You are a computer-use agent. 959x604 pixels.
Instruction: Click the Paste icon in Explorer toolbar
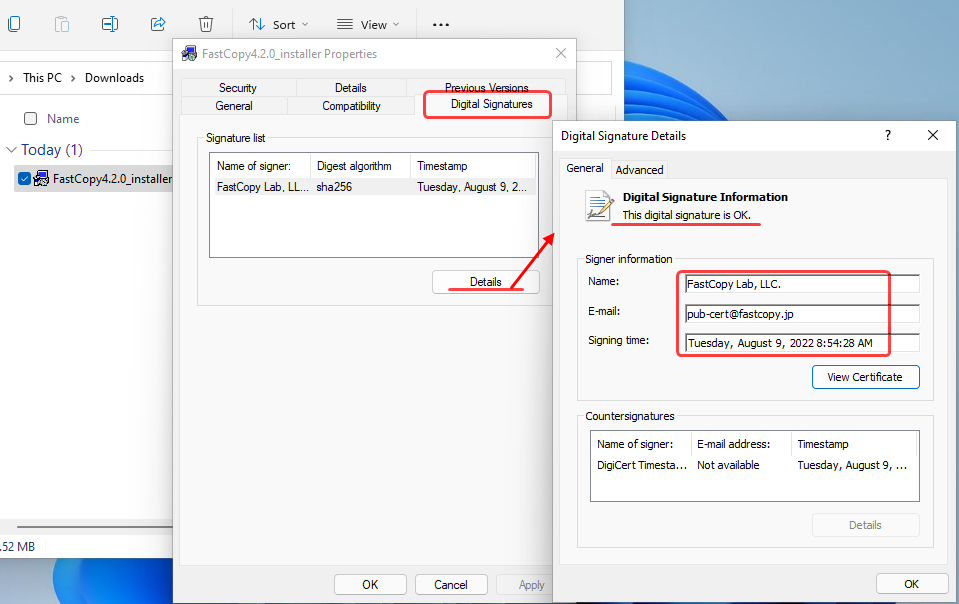[61, 24]
